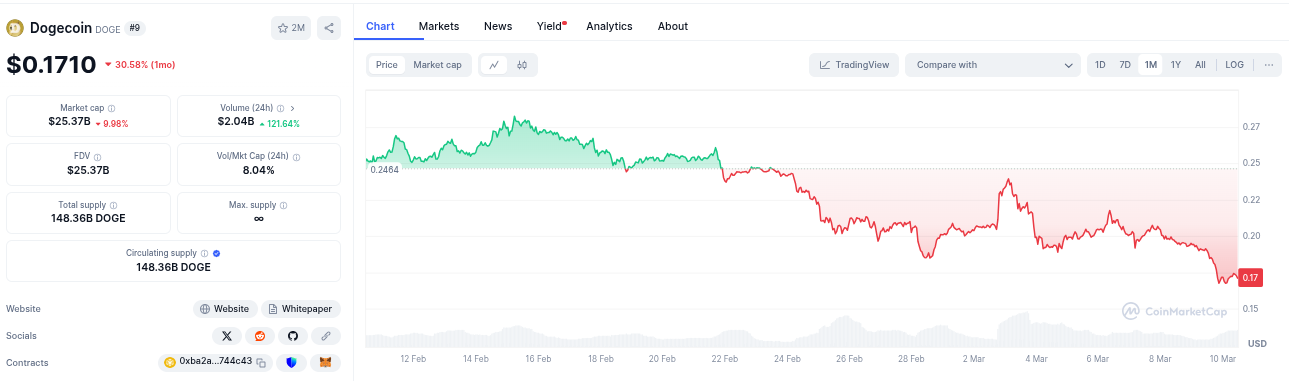Switch to candlestick chart icon
The height and width of the screenshot is (381, 1289).
tap(522, 65)
